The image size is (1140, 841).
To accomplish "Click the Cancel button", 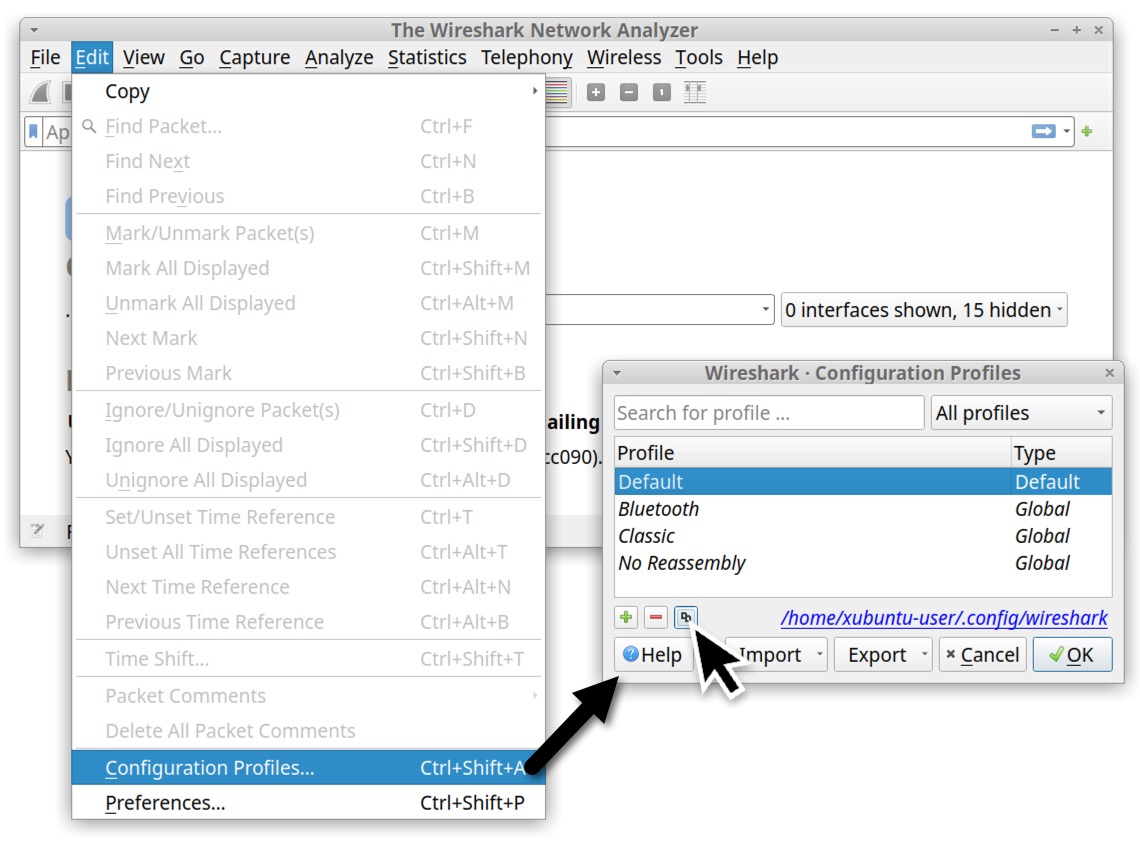I will click(982, 655).
